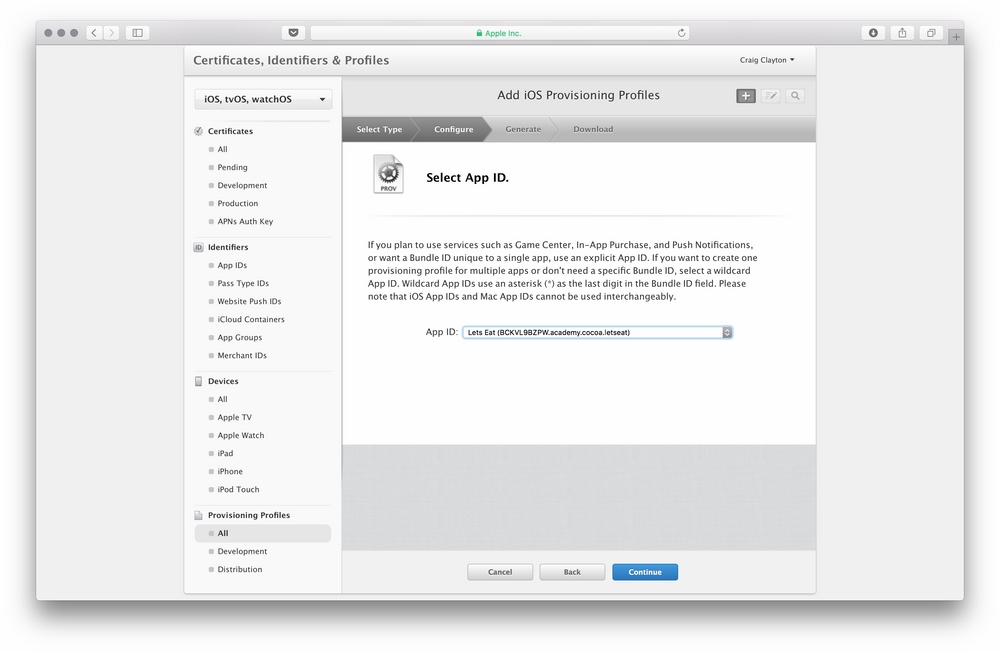Click the Download step

[x=593, y=129]
